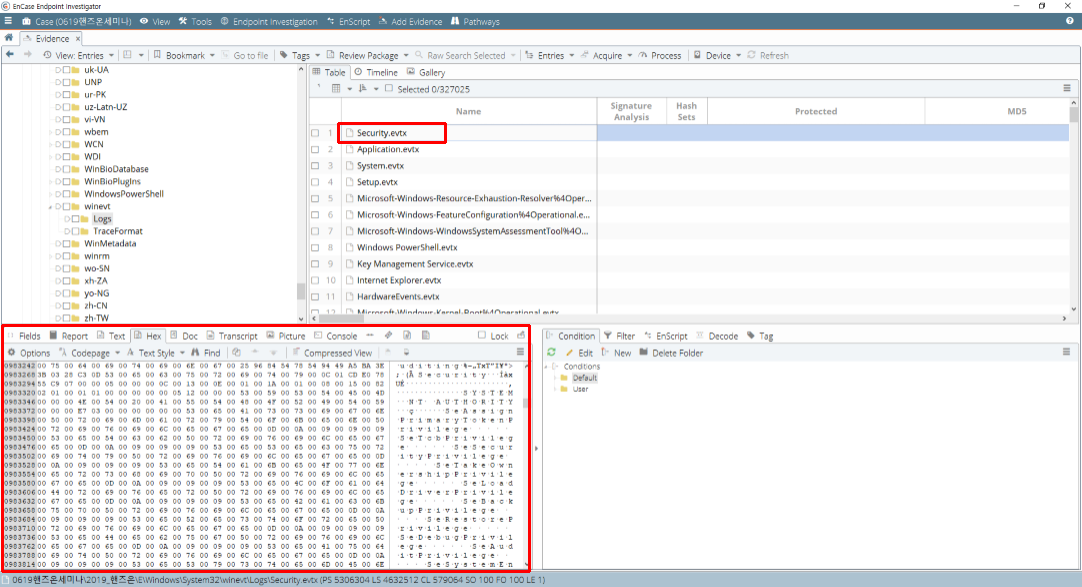Image resolution: width=1082 pixels, height=587 pixels.
Task: Open the hex view pane hamburger menu
Action: pos(520,352)
